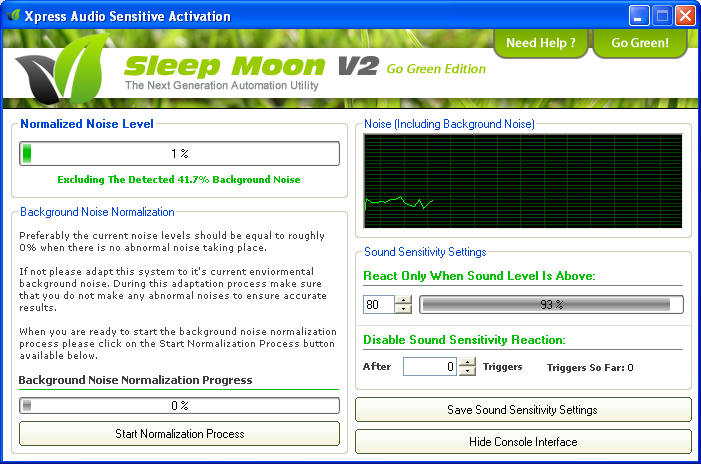701x464 pixels.
Task: Click 'Disable Sound Sensitivity Reaction:' heading
Action: tap(464, 340)
